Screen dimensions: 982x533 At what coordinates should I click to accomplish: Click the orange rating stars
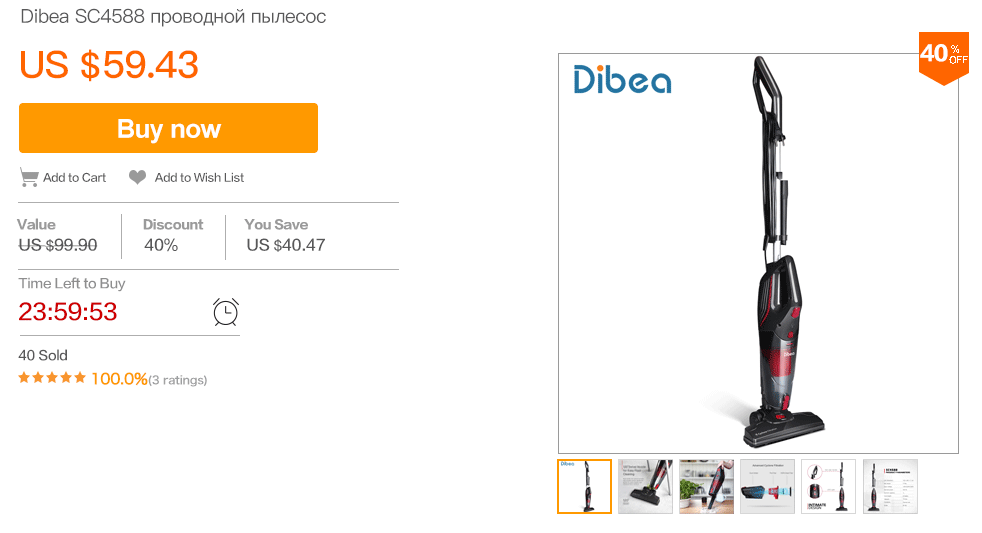[52, 379]
